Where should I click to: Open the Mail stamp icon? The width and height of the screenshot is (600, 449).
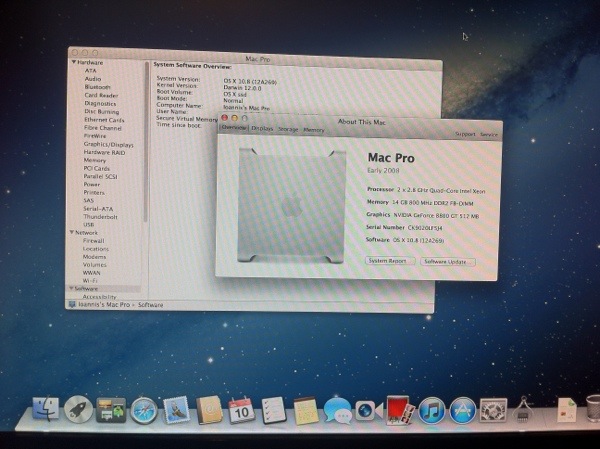point(176,410)
